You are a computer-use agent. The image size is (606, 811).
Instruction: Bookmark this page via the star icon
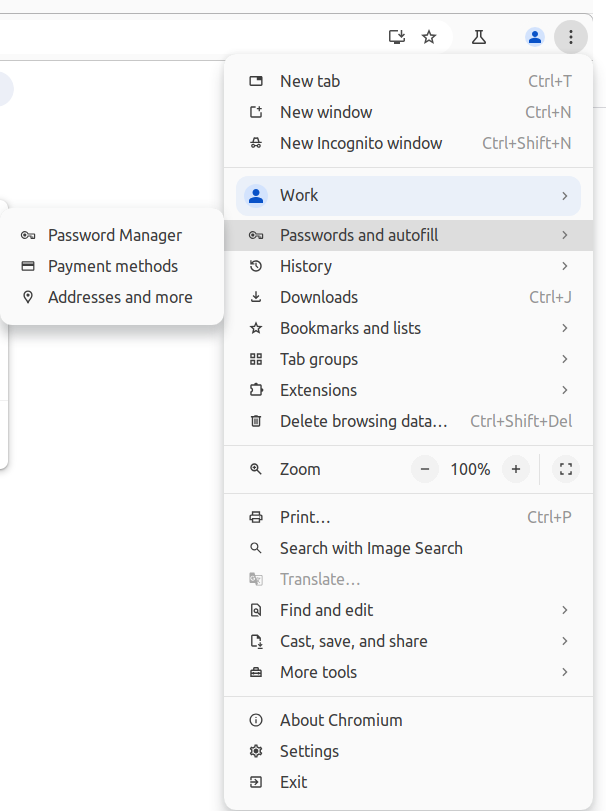[x=429, y=36]
